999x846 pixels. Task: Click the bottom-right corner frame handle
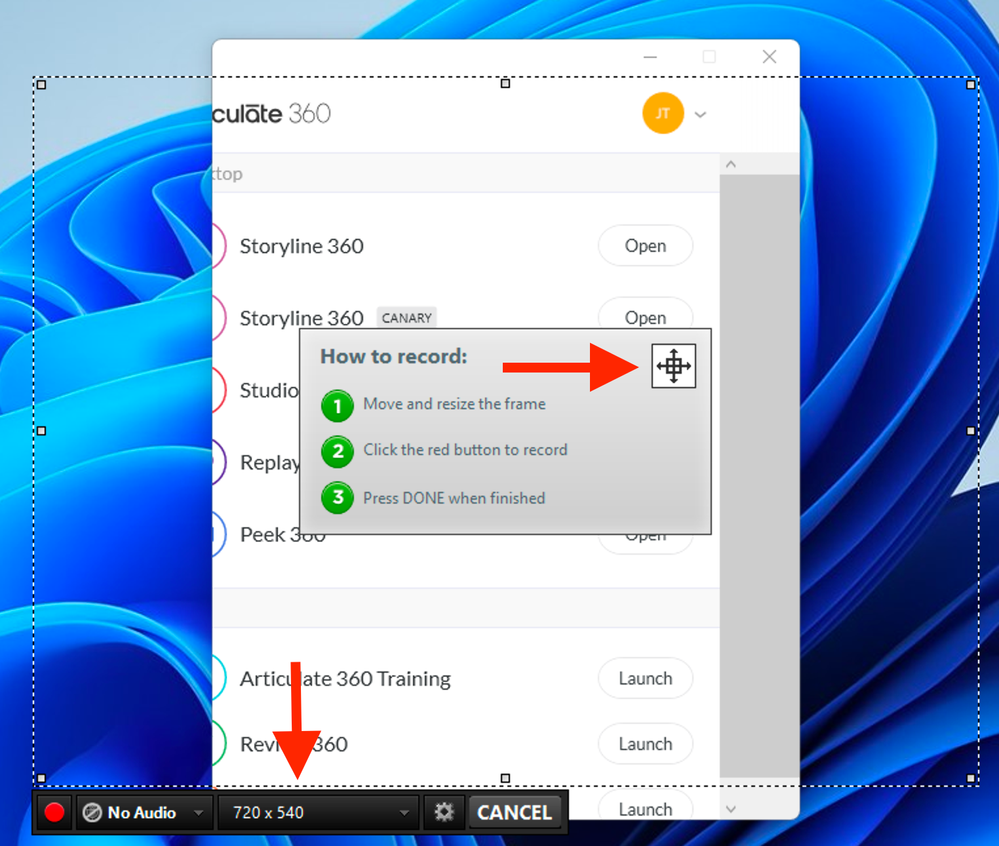[x=970, y=778]
